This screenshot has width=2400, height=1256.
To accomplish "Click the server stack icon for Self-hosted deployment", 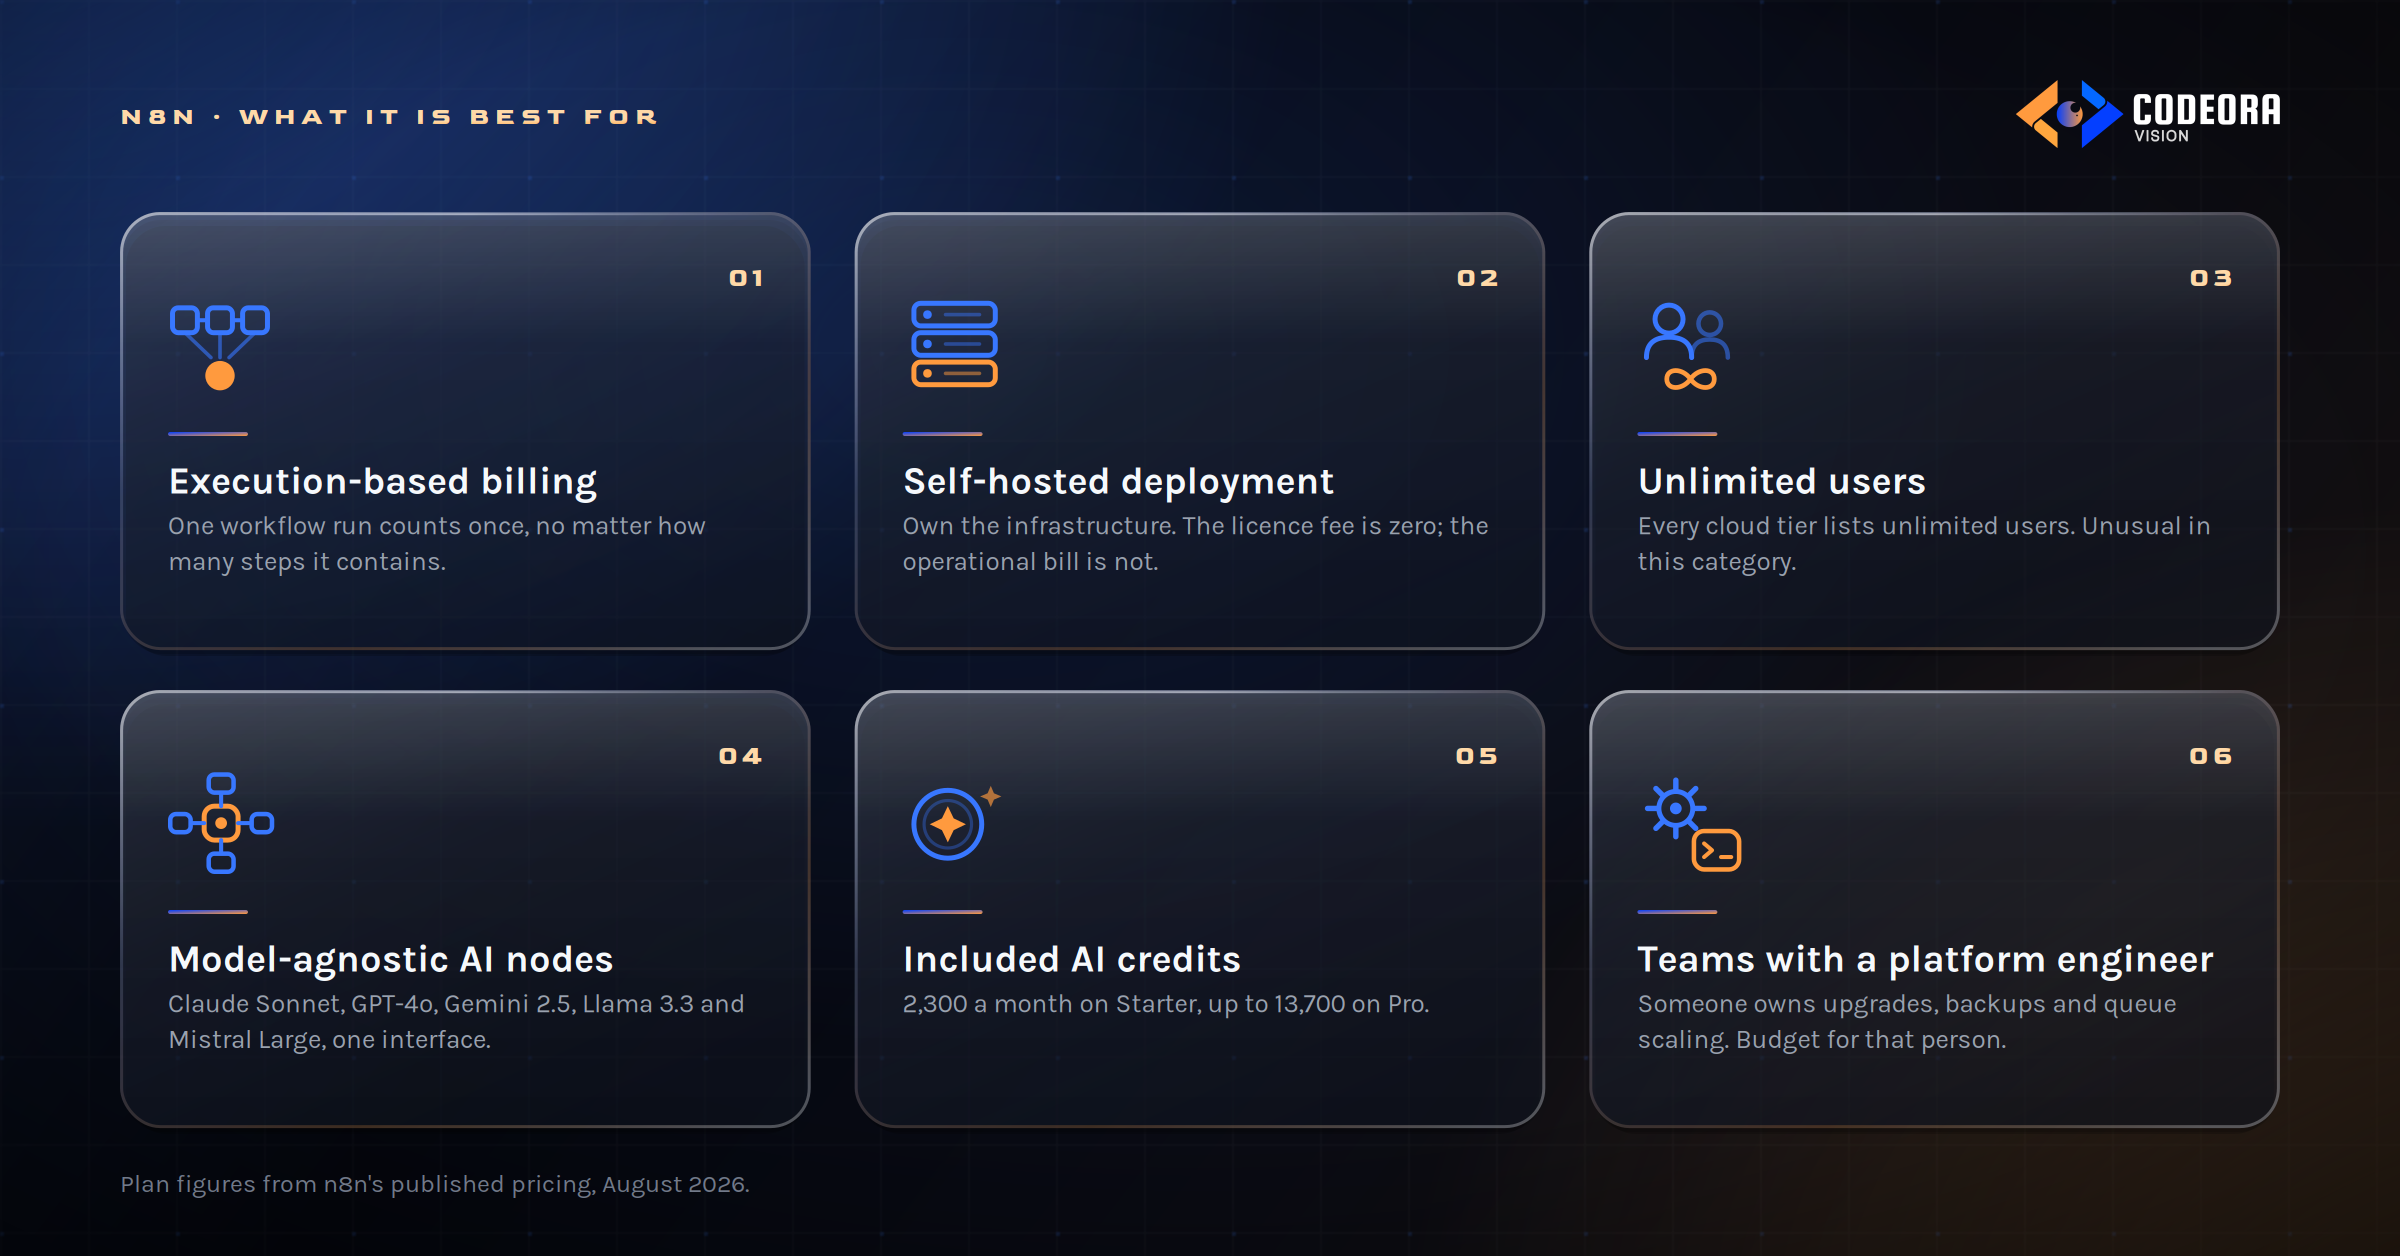I will coord(954,344).
